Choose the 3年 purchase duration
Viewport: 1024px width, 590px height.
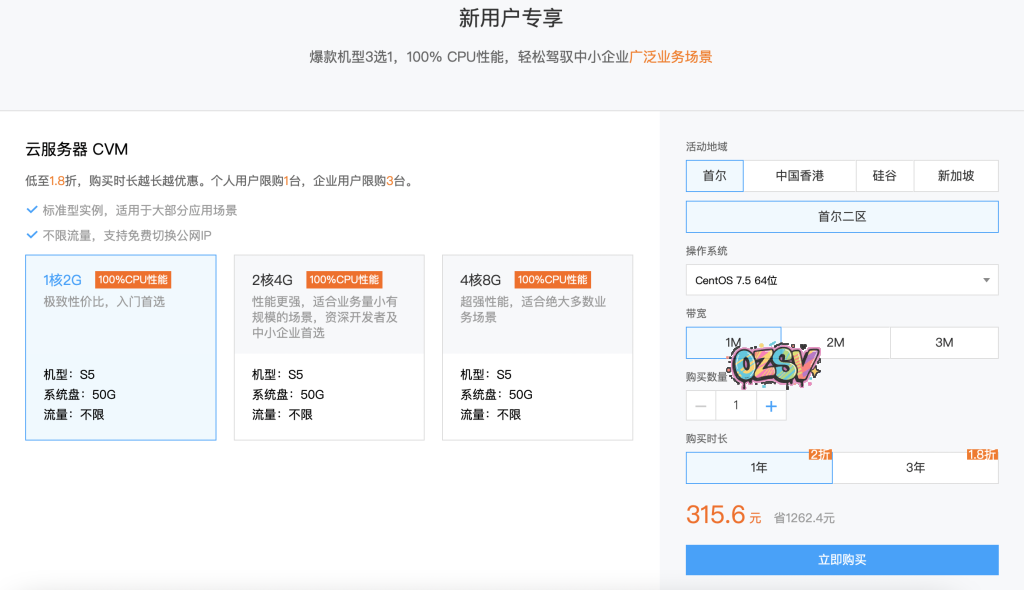(915, 468)
